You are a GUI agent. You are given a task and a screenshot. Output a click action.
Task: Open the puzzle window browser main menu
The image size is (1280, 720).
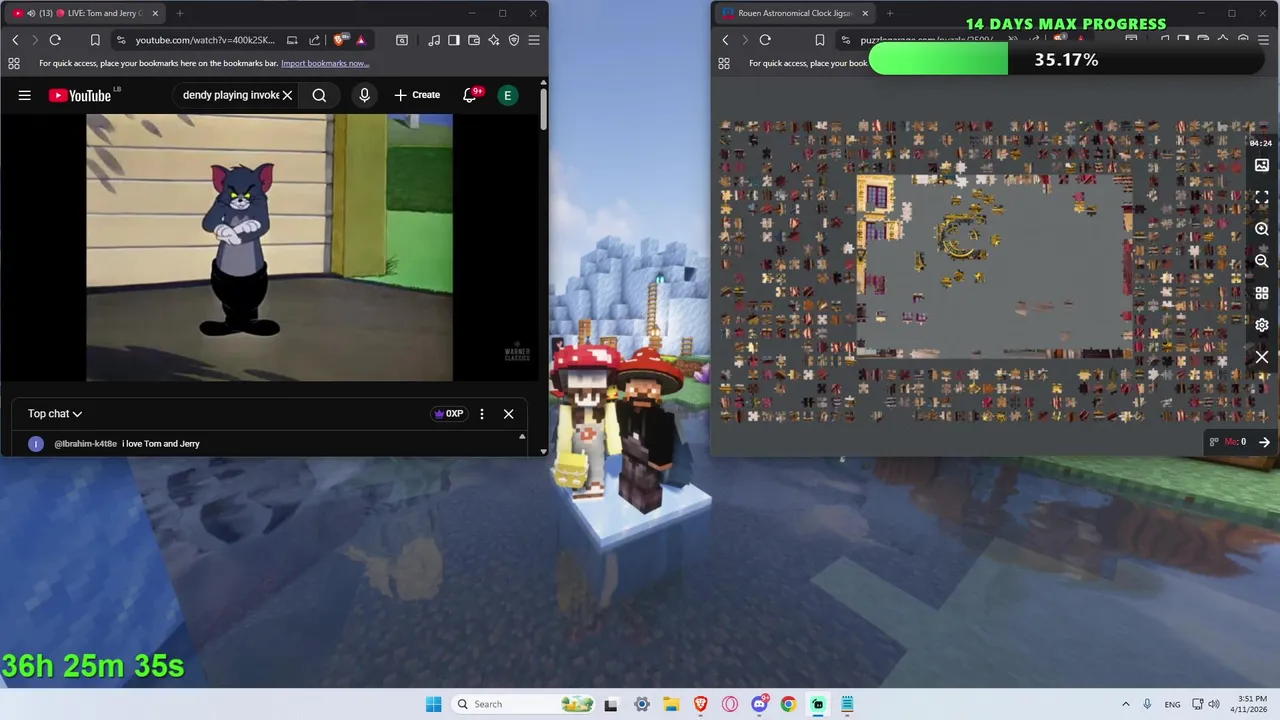(x=1263, y=40)
